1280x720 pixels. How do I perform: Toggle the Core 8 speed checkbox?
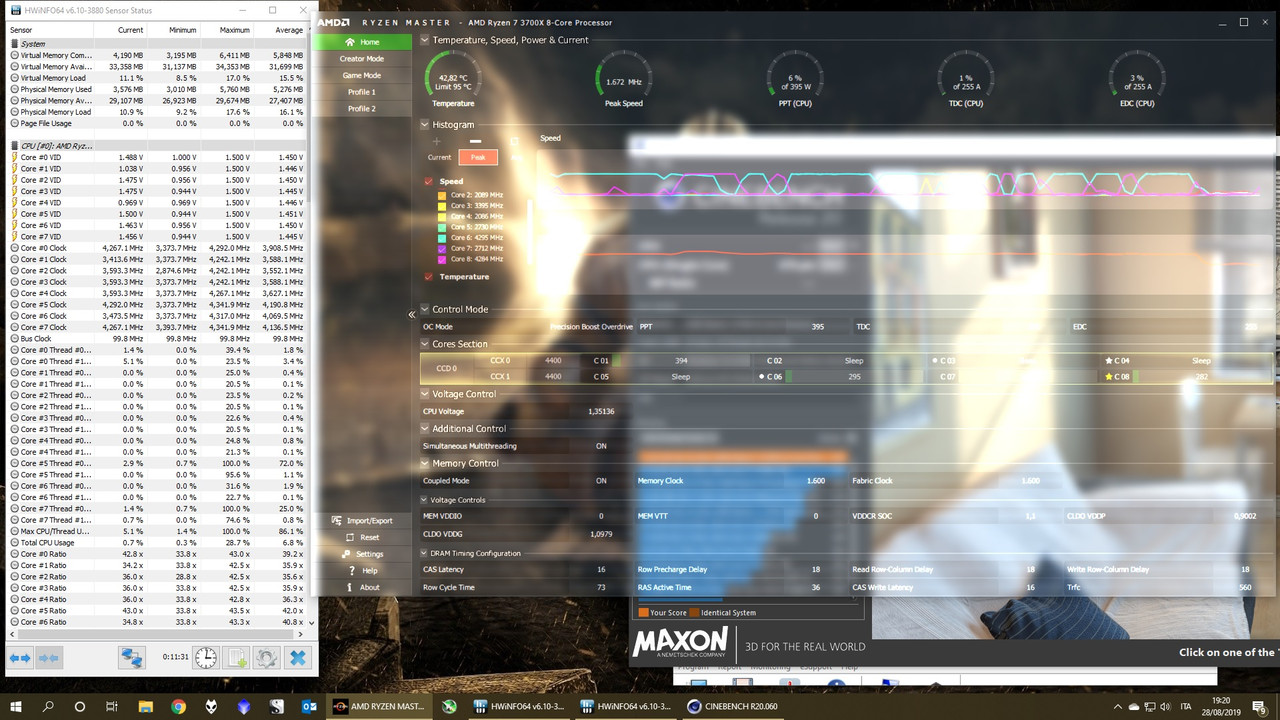[x=443, y=259]
